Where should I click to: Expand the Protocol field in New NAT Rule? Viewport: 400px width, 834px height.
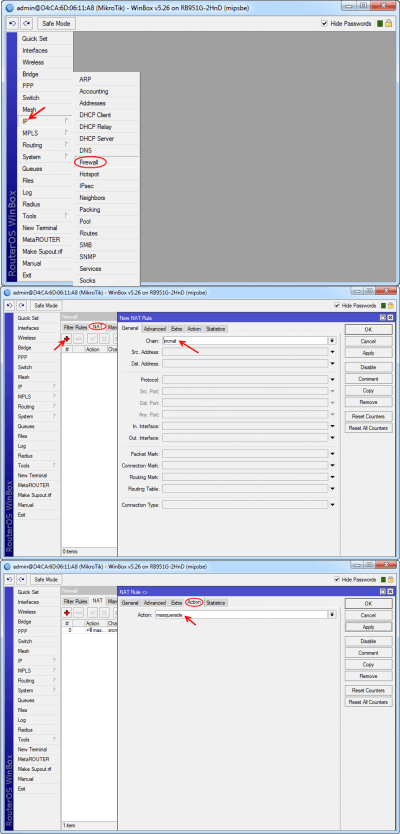[x=332, y=380]
